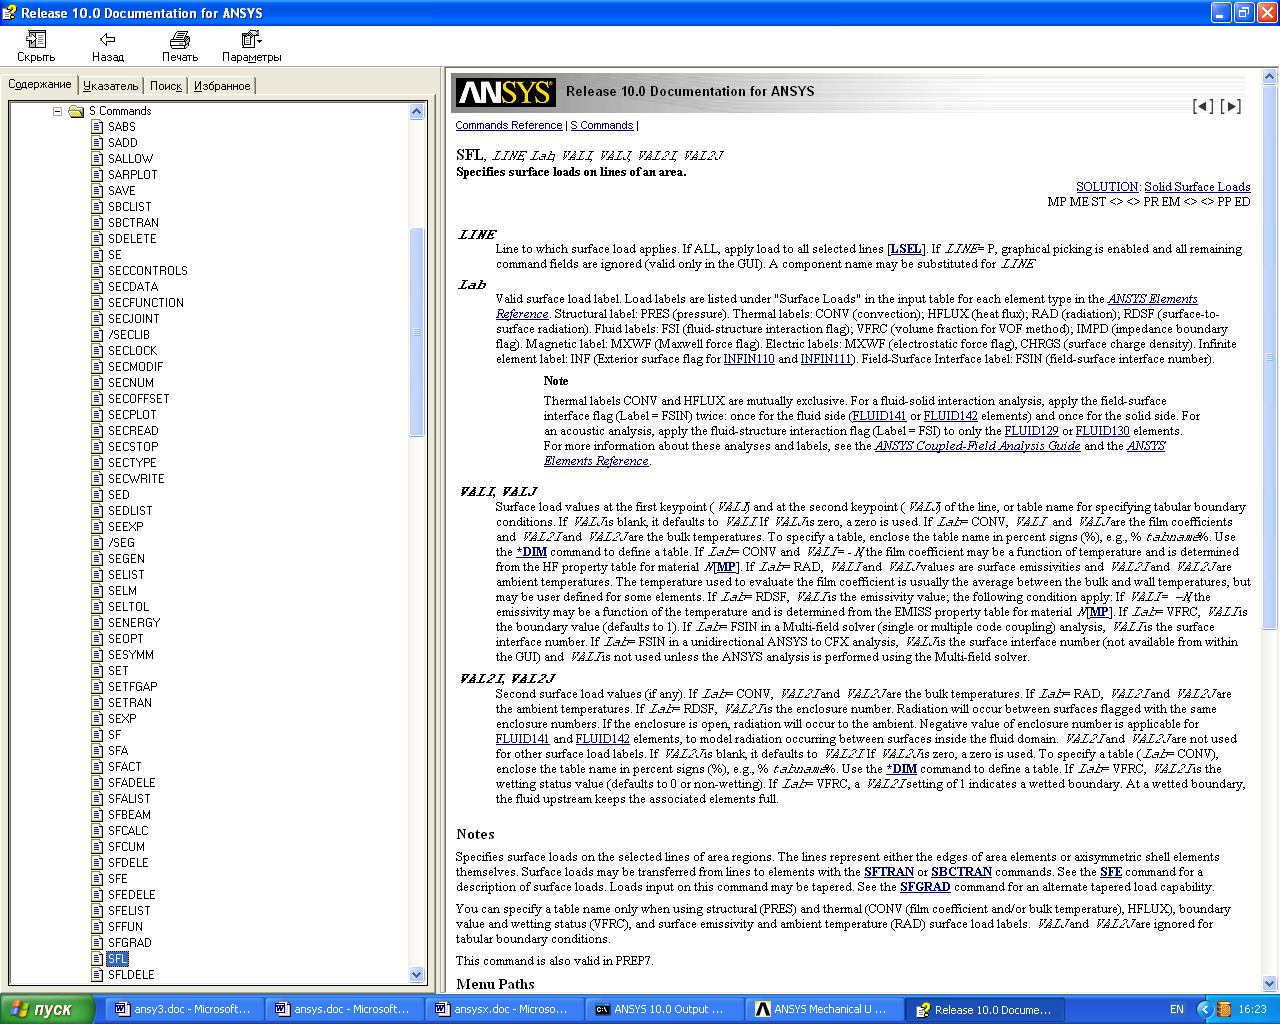Click the page icon beside SABS
Screen dimensions: 1280x1024
(x=97, y=127)
